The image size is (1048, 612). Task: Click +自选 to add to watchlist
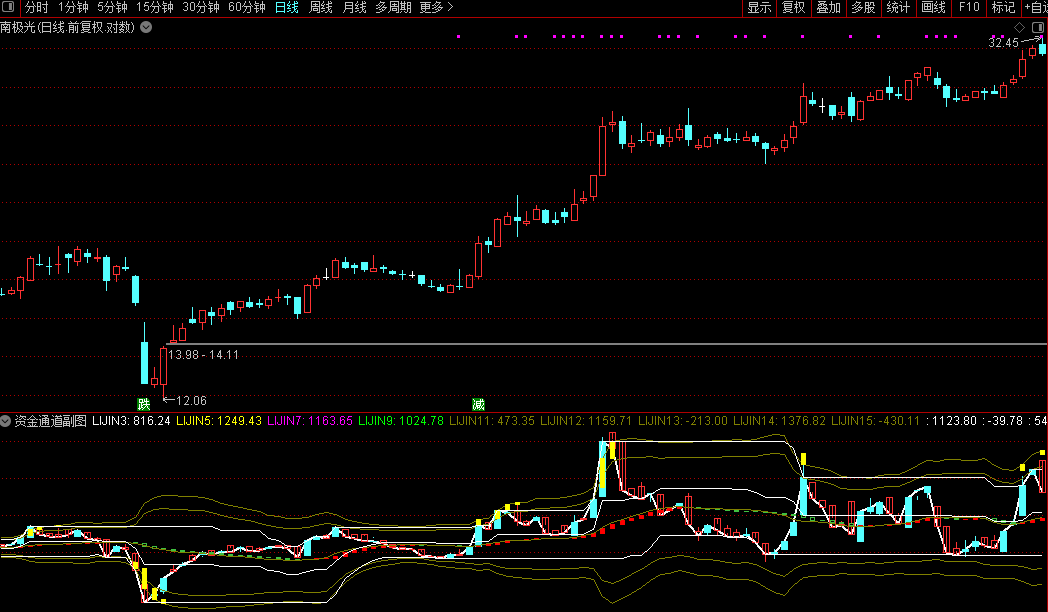pyautogui.click(x=1034, y=8)
